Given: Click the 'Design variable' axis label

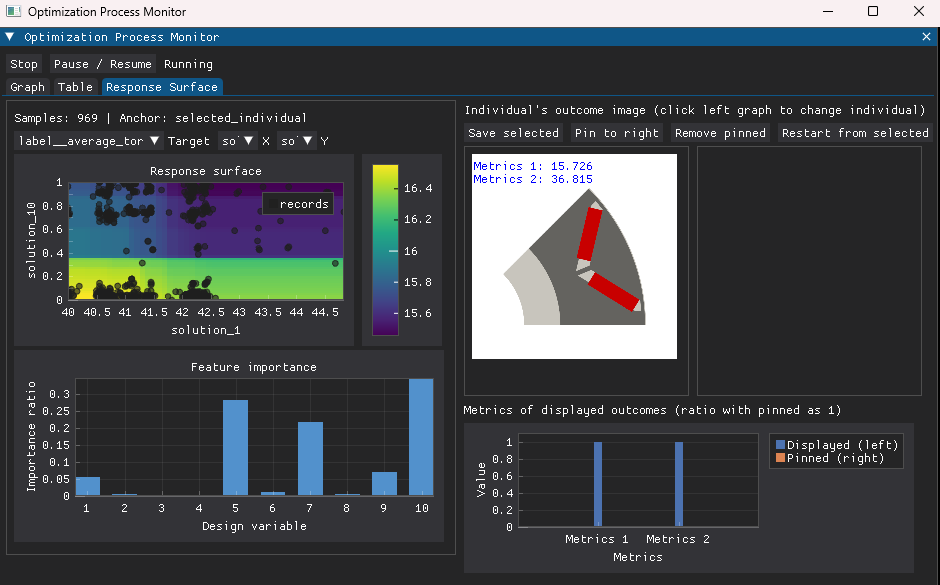Looking at the screenshot, I should 254,526.
